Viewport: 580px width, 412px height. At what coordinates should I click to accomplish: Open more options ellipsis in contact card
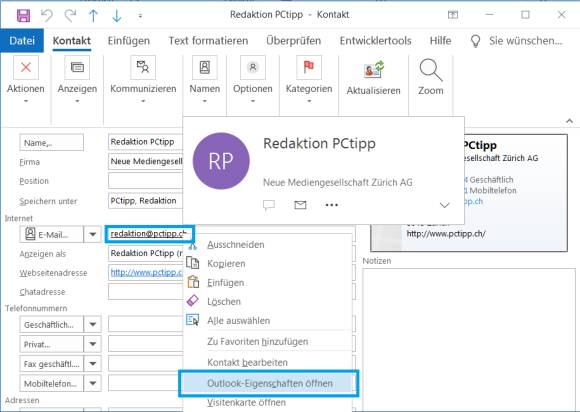(331, 205)
